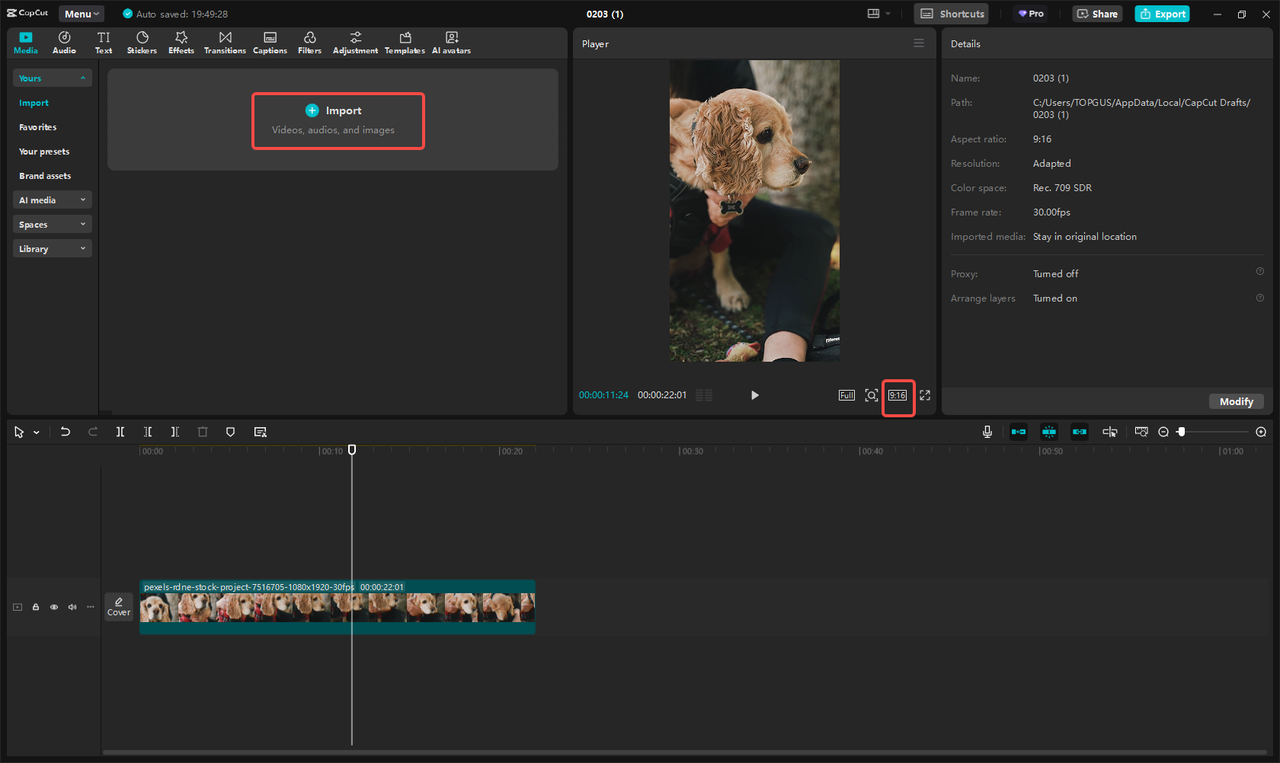
Task: Expand the AI media section
Action: [52, 200]
